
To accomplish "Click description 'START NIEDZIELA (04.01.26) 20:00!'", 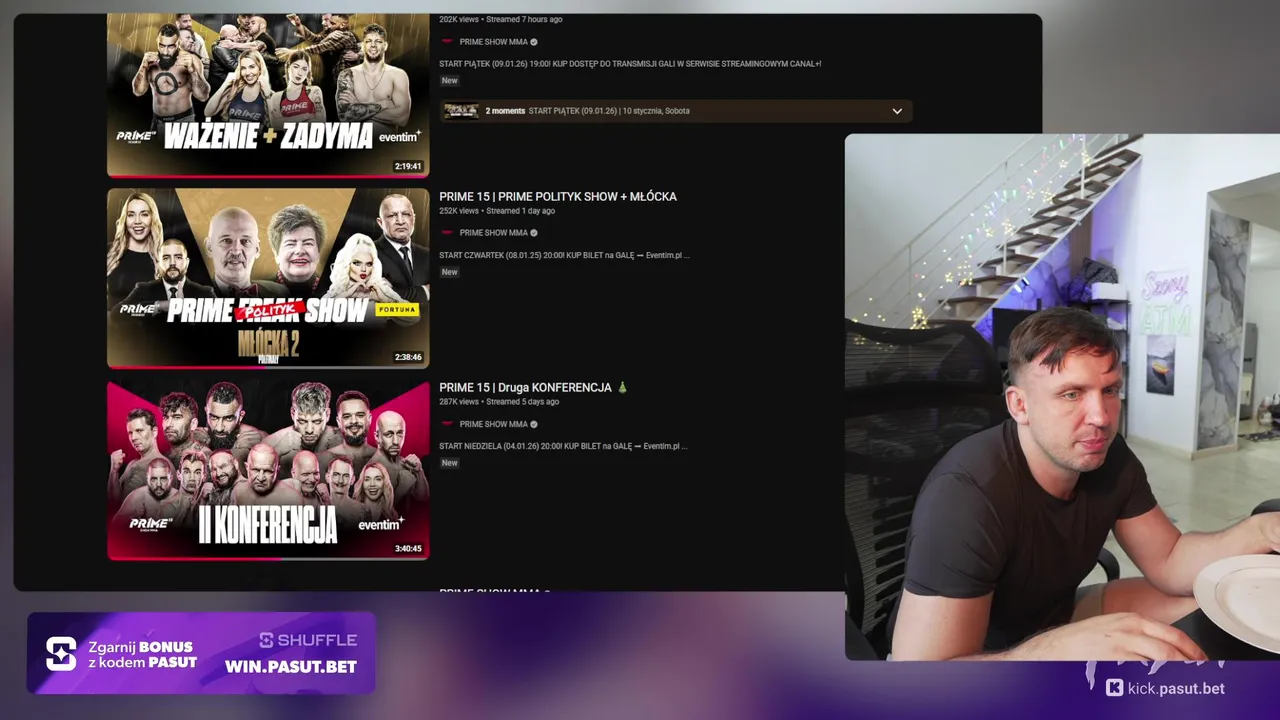I will tap(563, 446).
